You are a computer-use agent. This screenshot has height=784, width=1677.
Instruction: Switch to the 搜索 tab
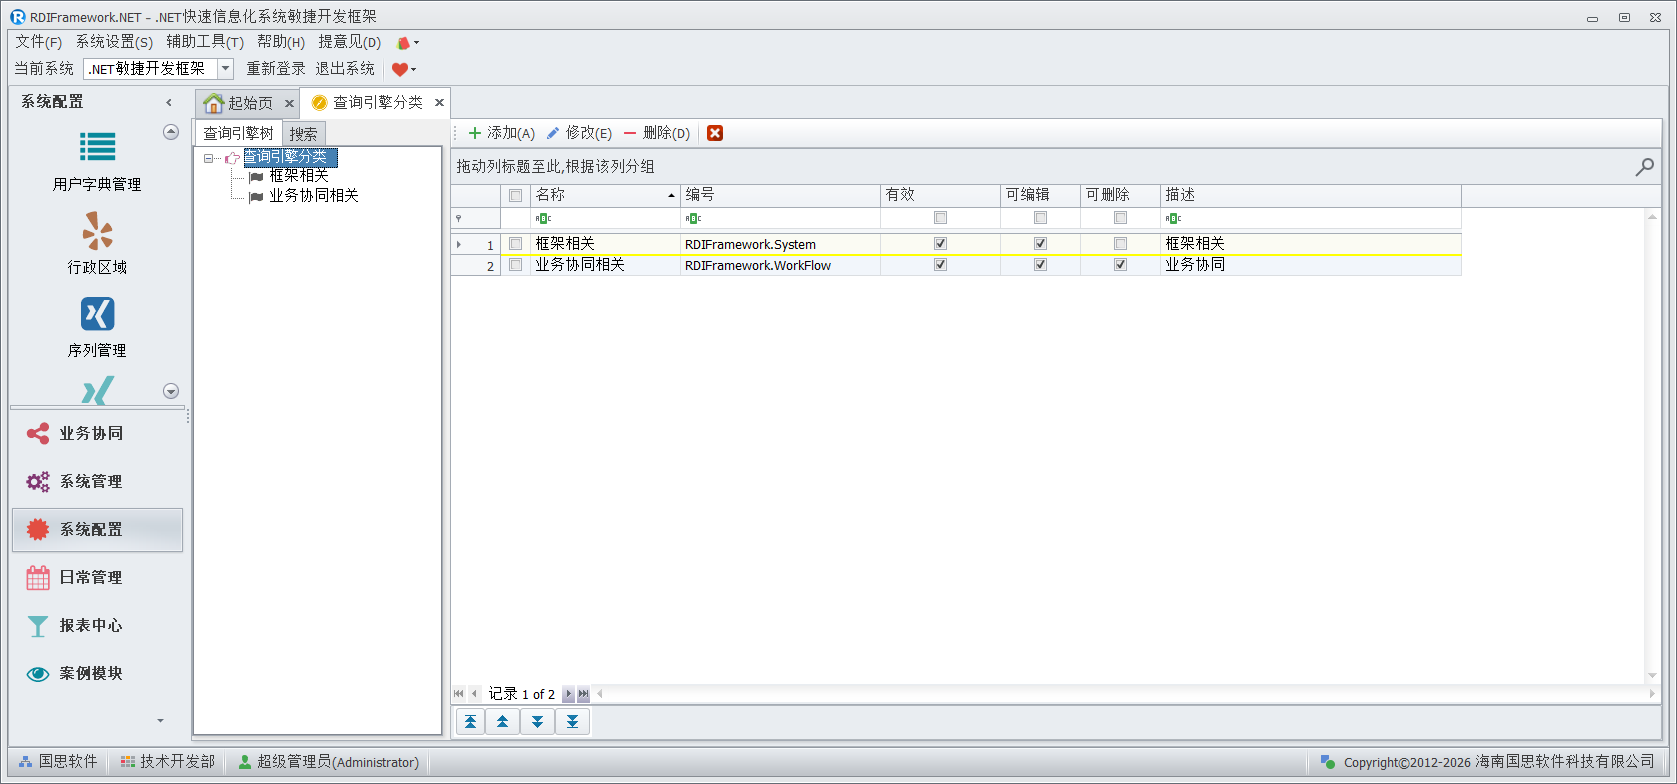click(304, 134)
